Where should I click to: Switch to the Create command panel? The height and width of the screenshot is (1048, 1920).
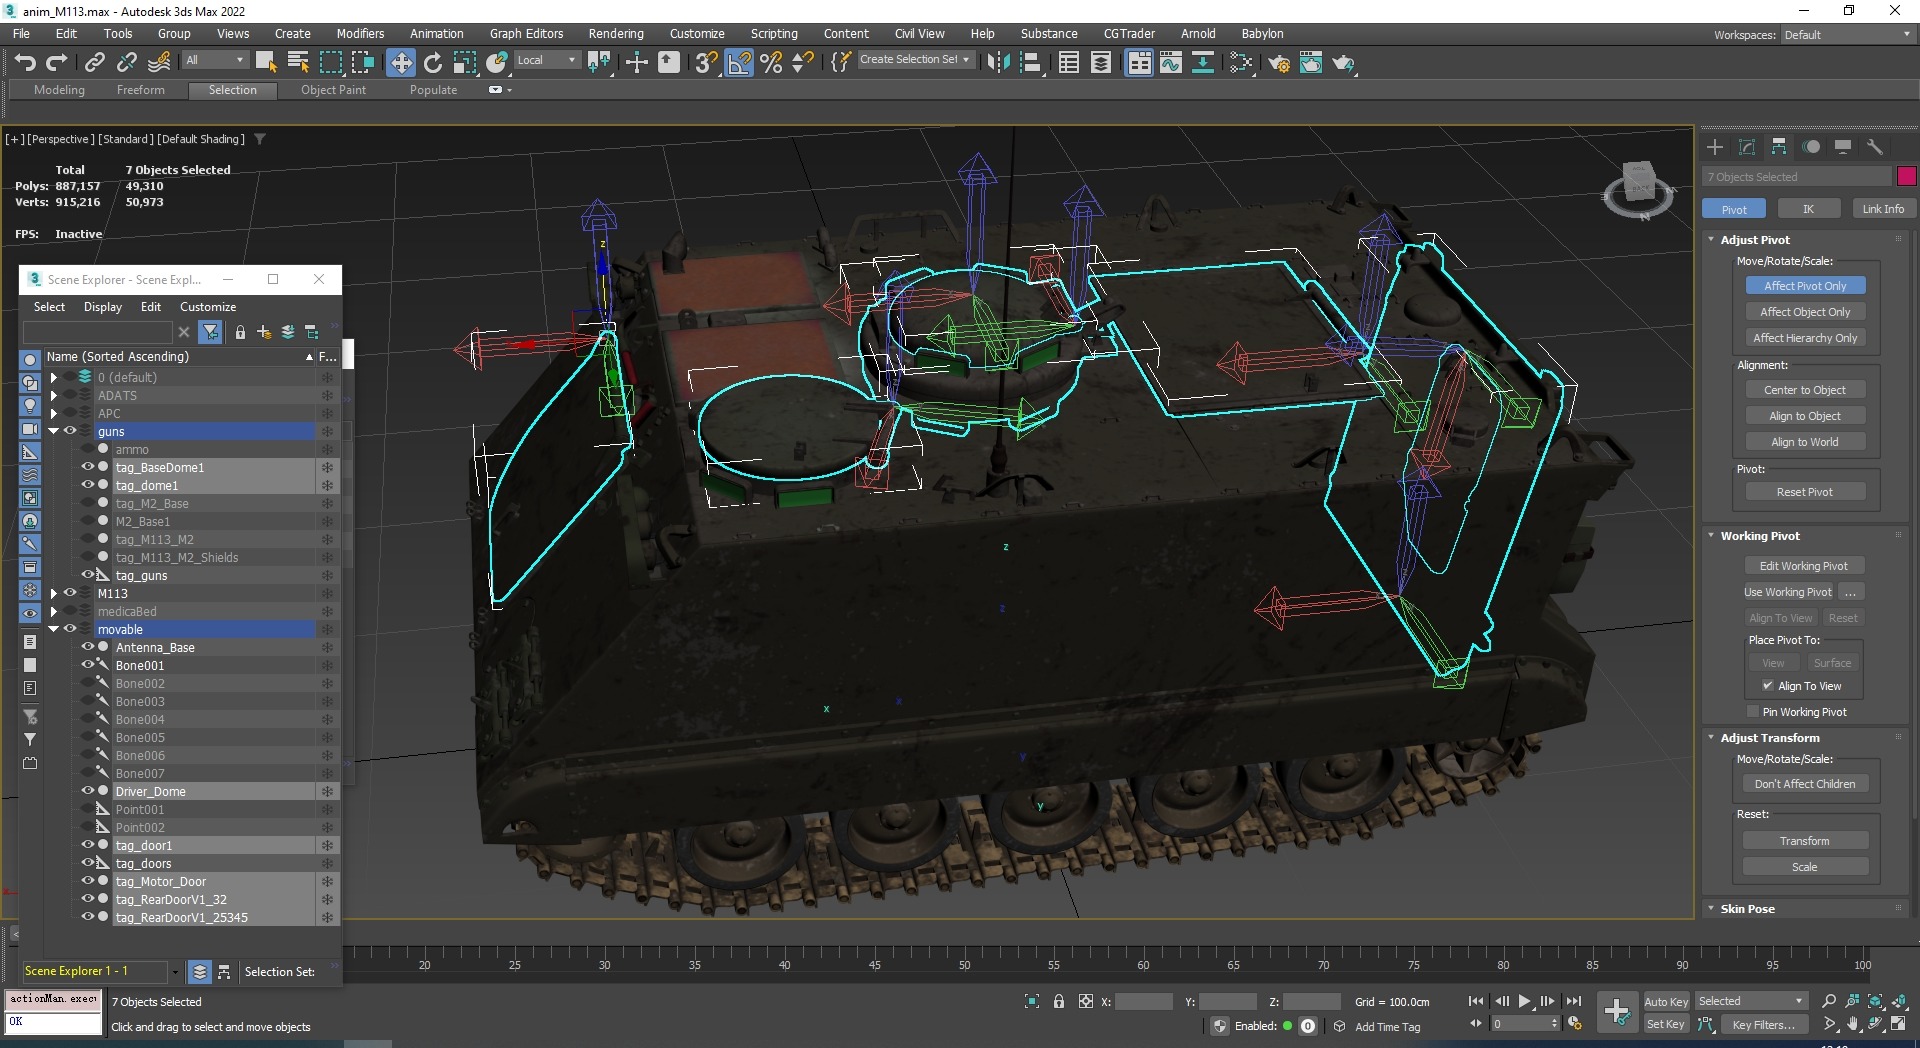coord(1715,147)
